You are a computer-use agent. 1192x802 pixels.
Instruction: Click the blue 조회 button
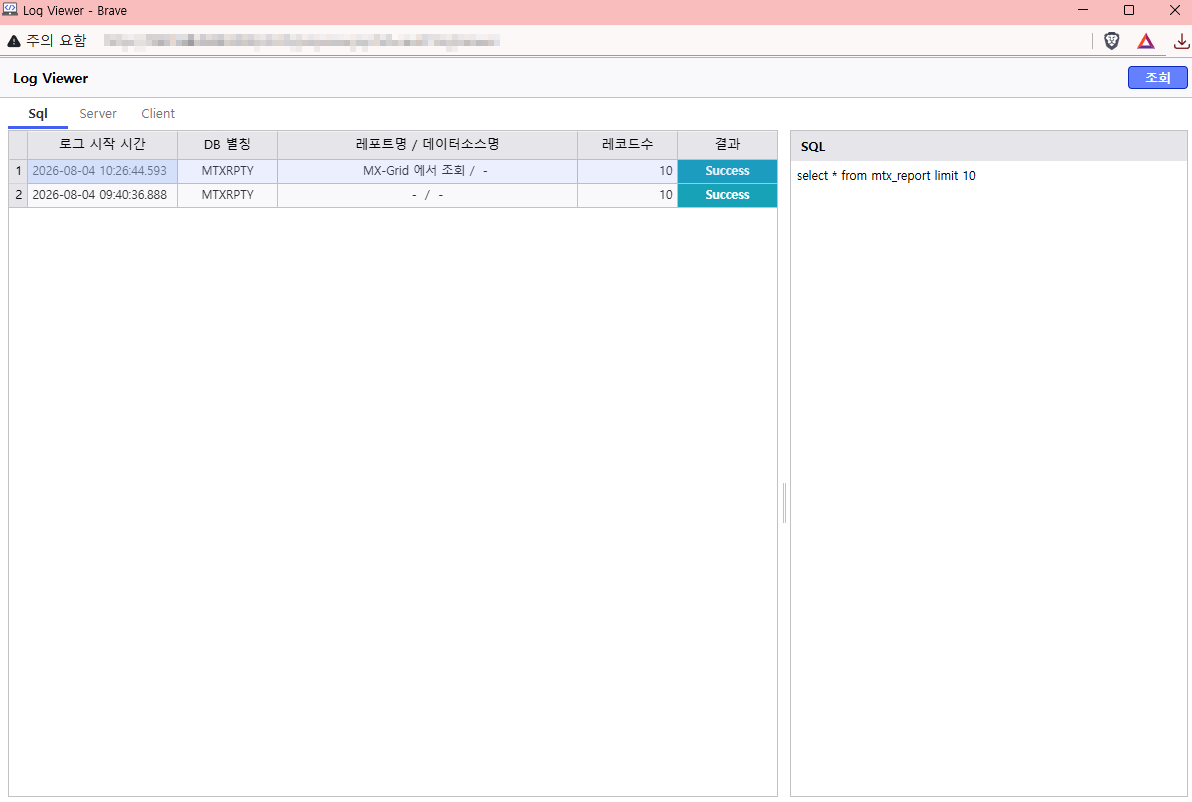pos(1157,78)
